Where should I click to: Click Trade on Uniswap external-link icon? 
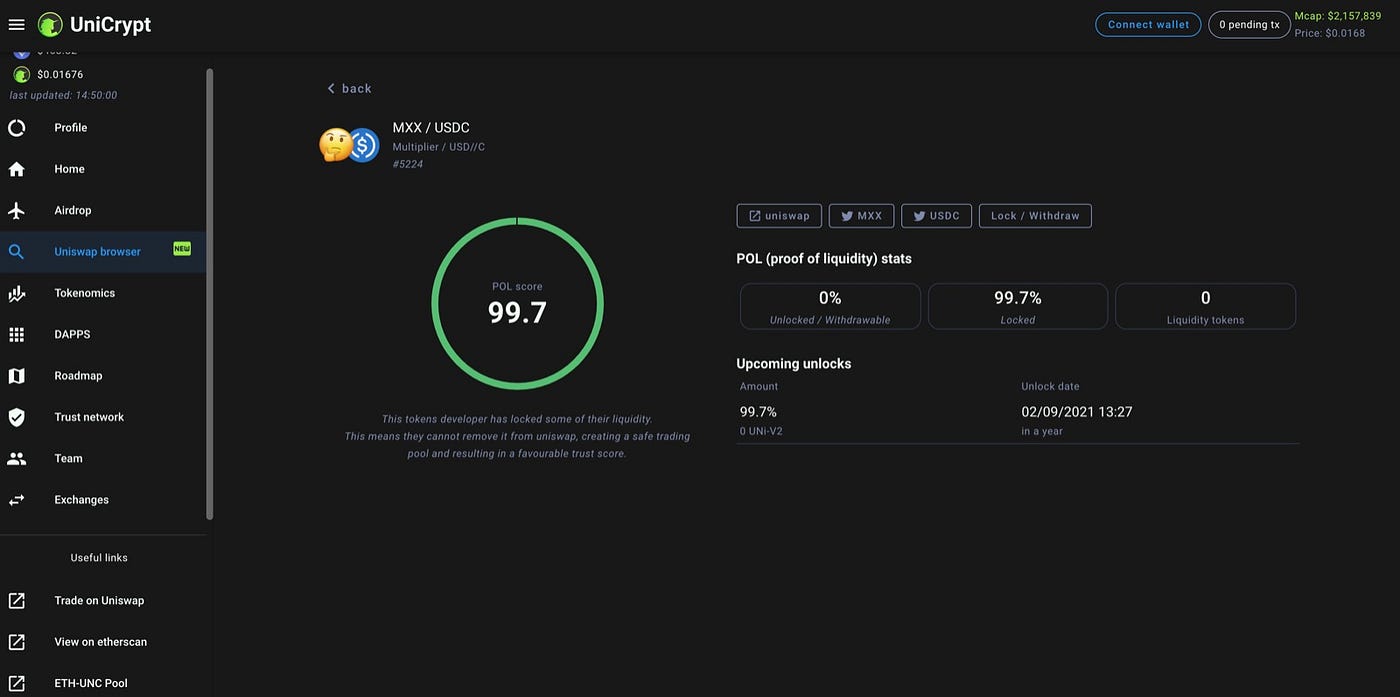click(x=16, y=601)
